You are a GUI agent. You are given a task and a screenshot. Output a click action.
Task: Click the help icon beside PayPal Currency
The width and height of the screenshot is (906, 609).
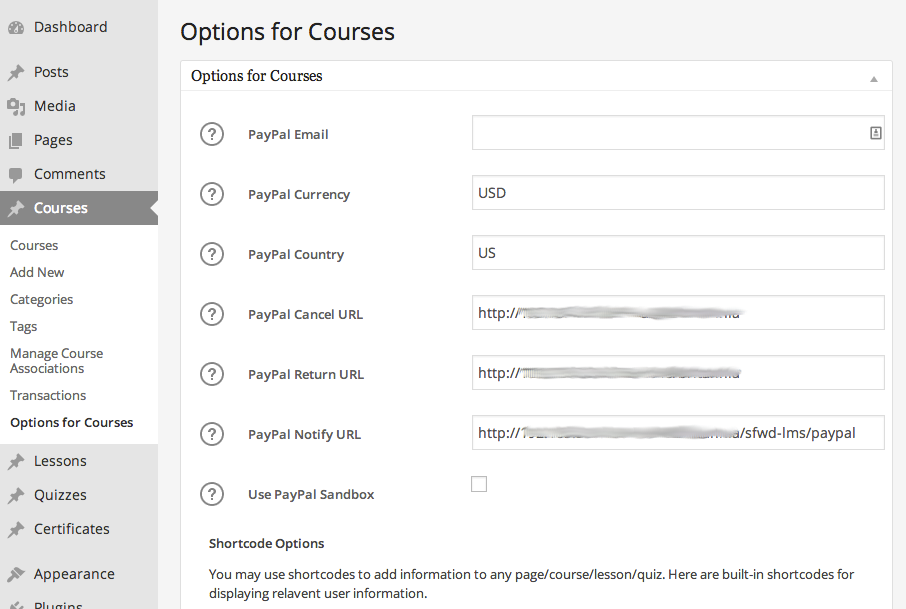click(212, 194)
